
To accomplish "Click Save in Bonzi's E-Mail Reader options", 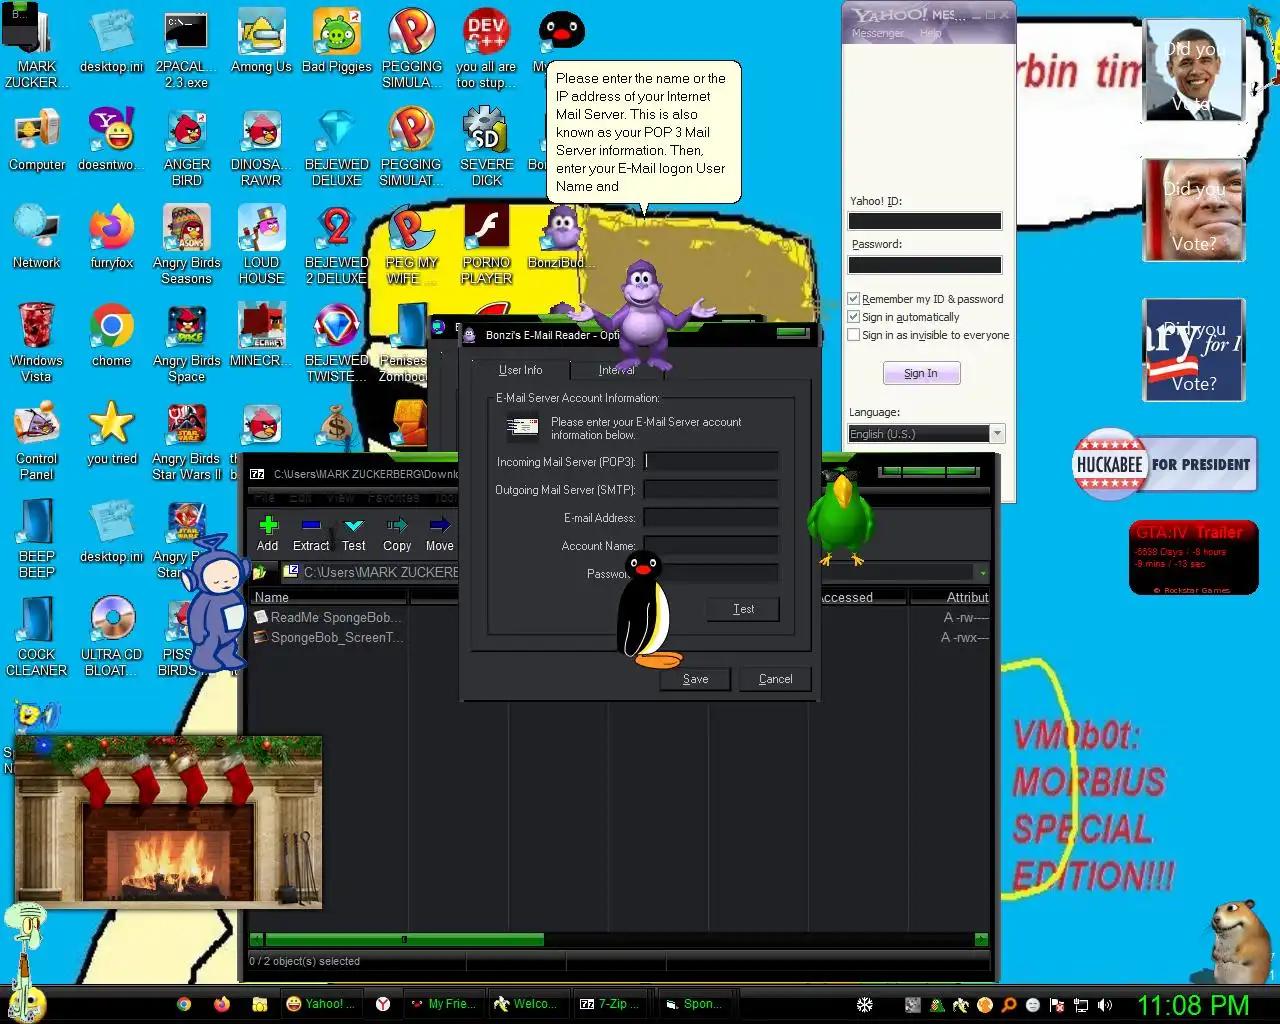I will tap(695, 679).
